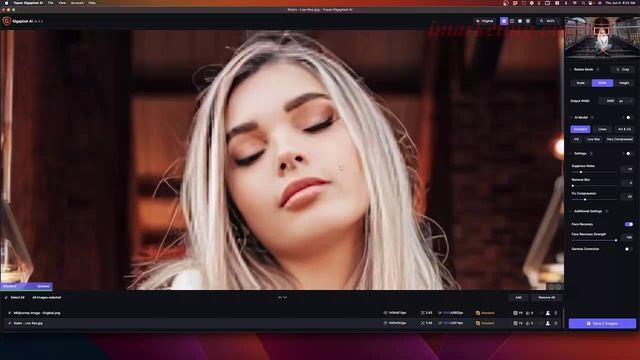This screenshot has width=640, height=360.
Task: Click the Settings info icon
Action: click(591, 153)
